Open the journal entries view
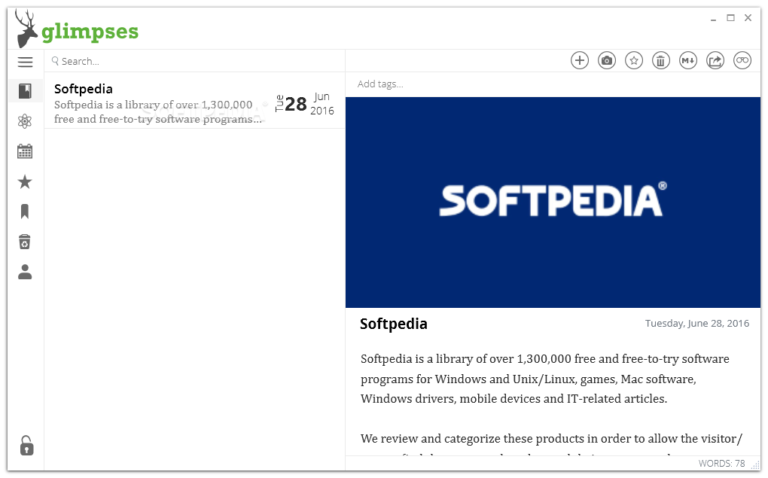The width and height of the screenshot is (768, 478). pyautogui.click(x=25, y=91)
